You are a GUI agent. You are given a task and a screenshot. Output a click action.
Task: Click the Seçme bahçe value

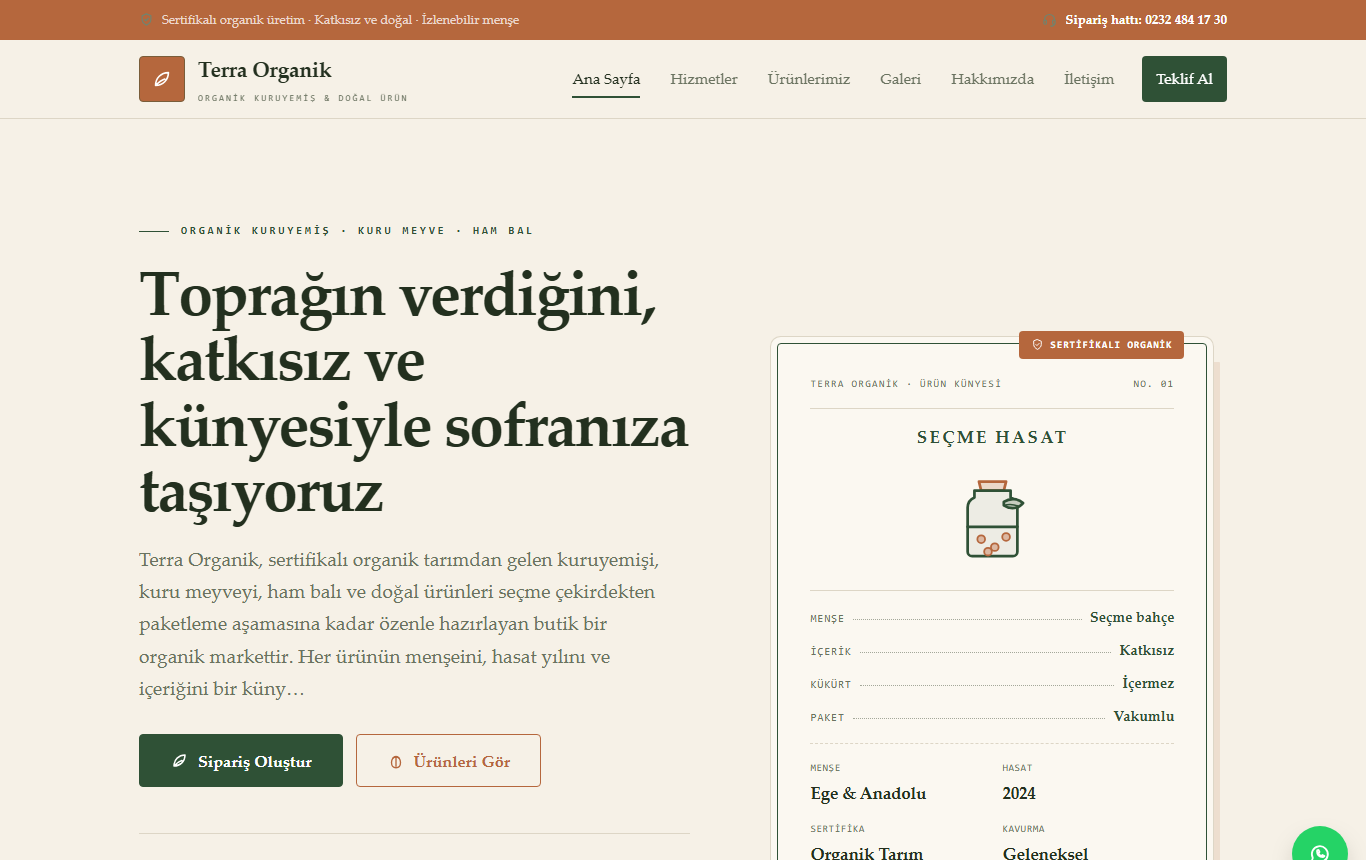(x=1132, y=617)
